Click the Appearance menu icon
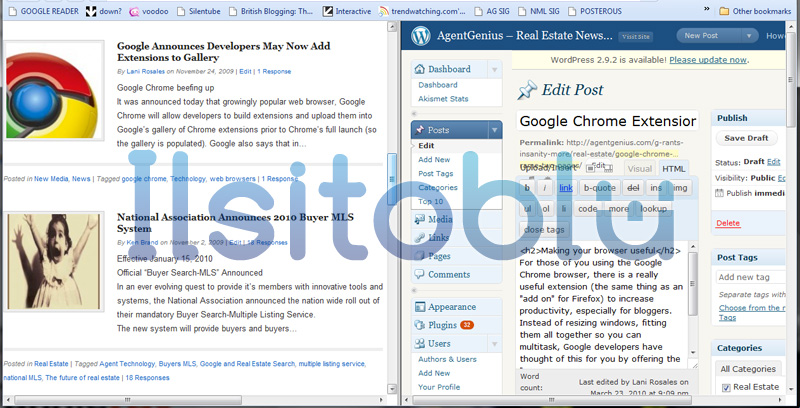 coord(419,307)
